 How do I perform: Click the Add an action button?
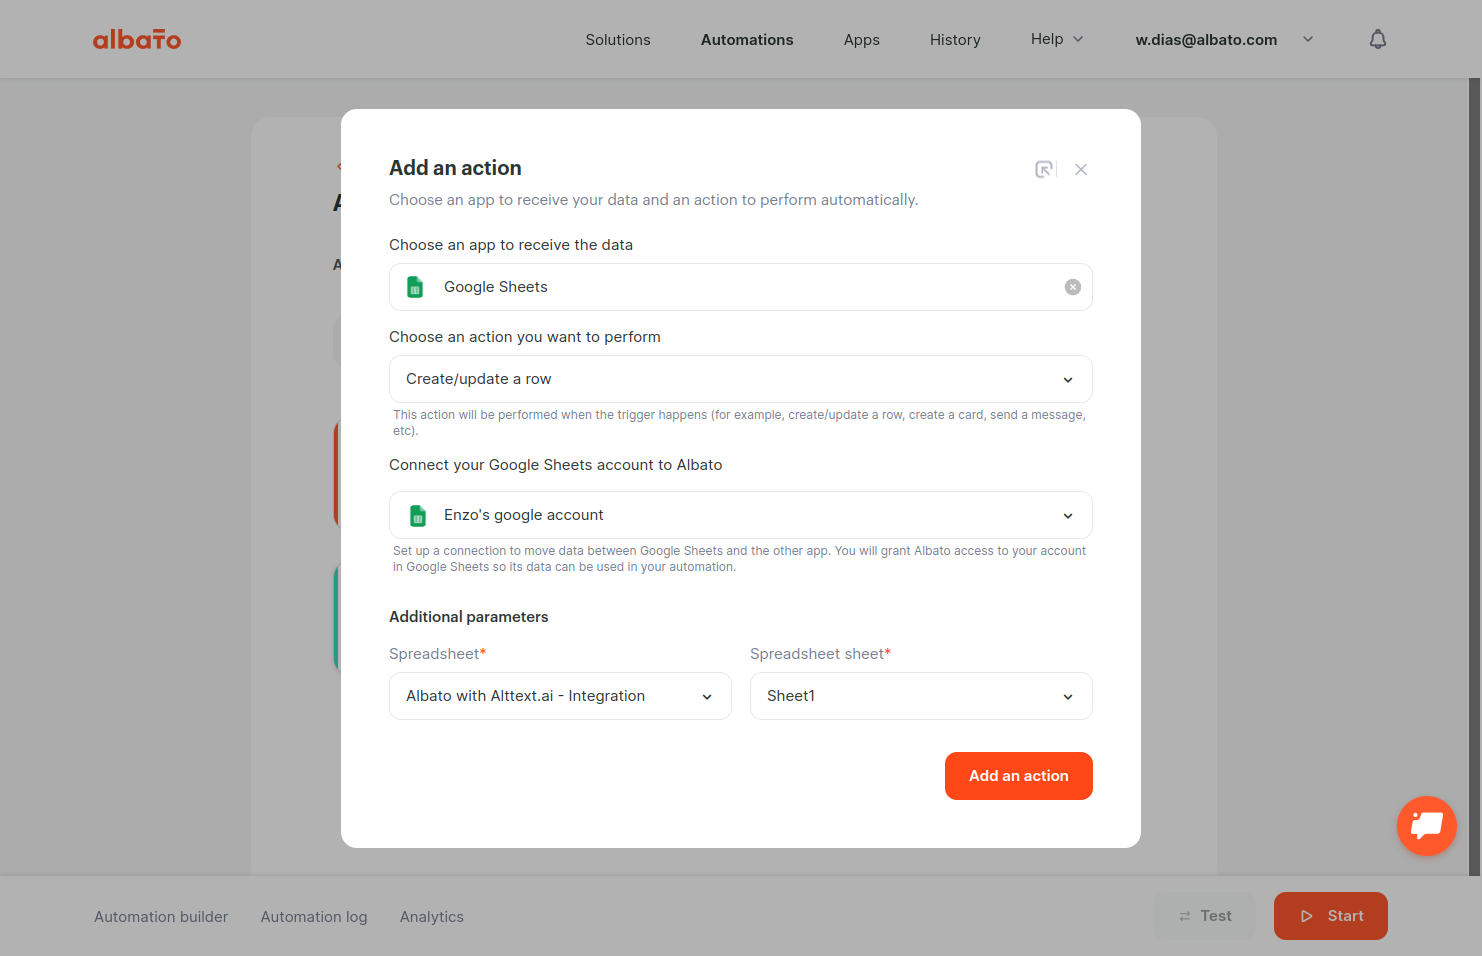click(x=1019, y=776)
